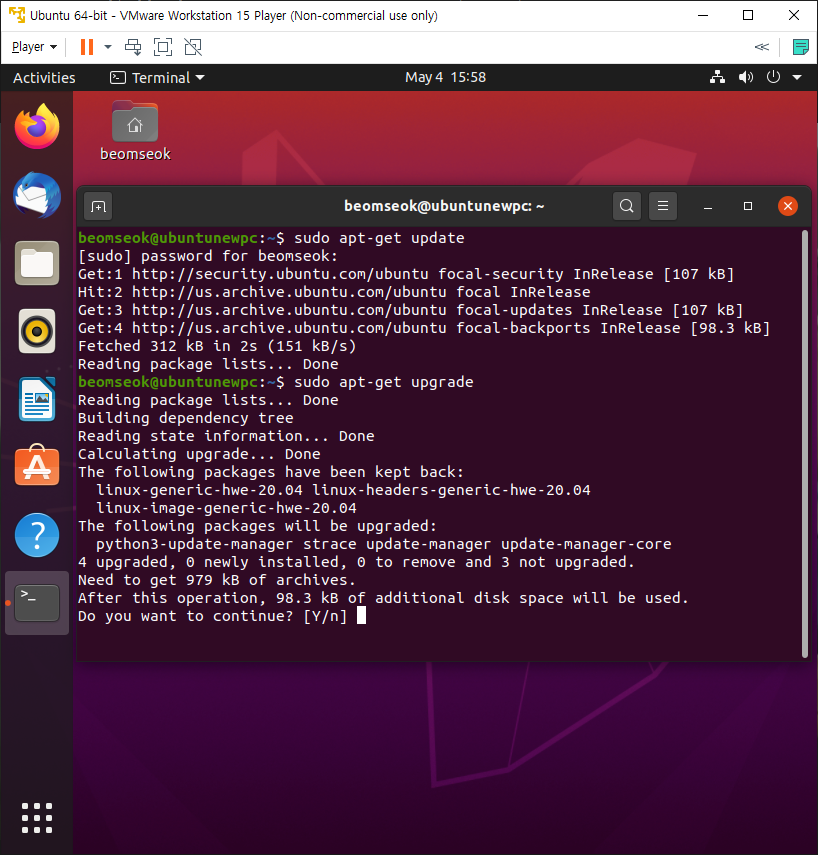Show Applications grid at dock bottom
818x855 pixels.
pos(37,818)
